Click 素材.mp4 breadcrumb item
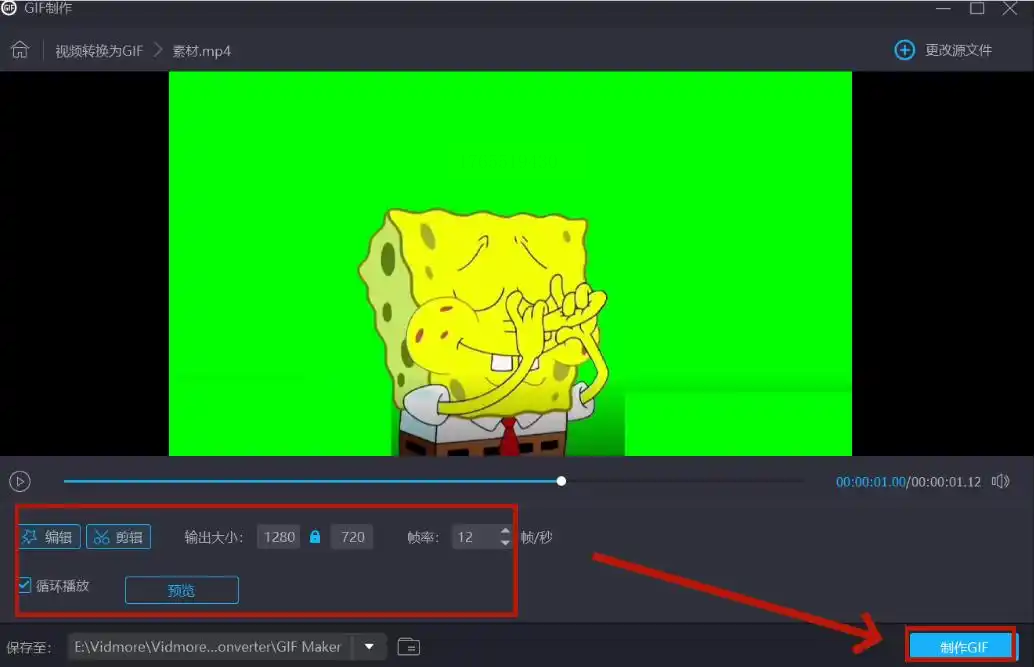The width and height of the screenshot is (1034, 667). point(202,50)
